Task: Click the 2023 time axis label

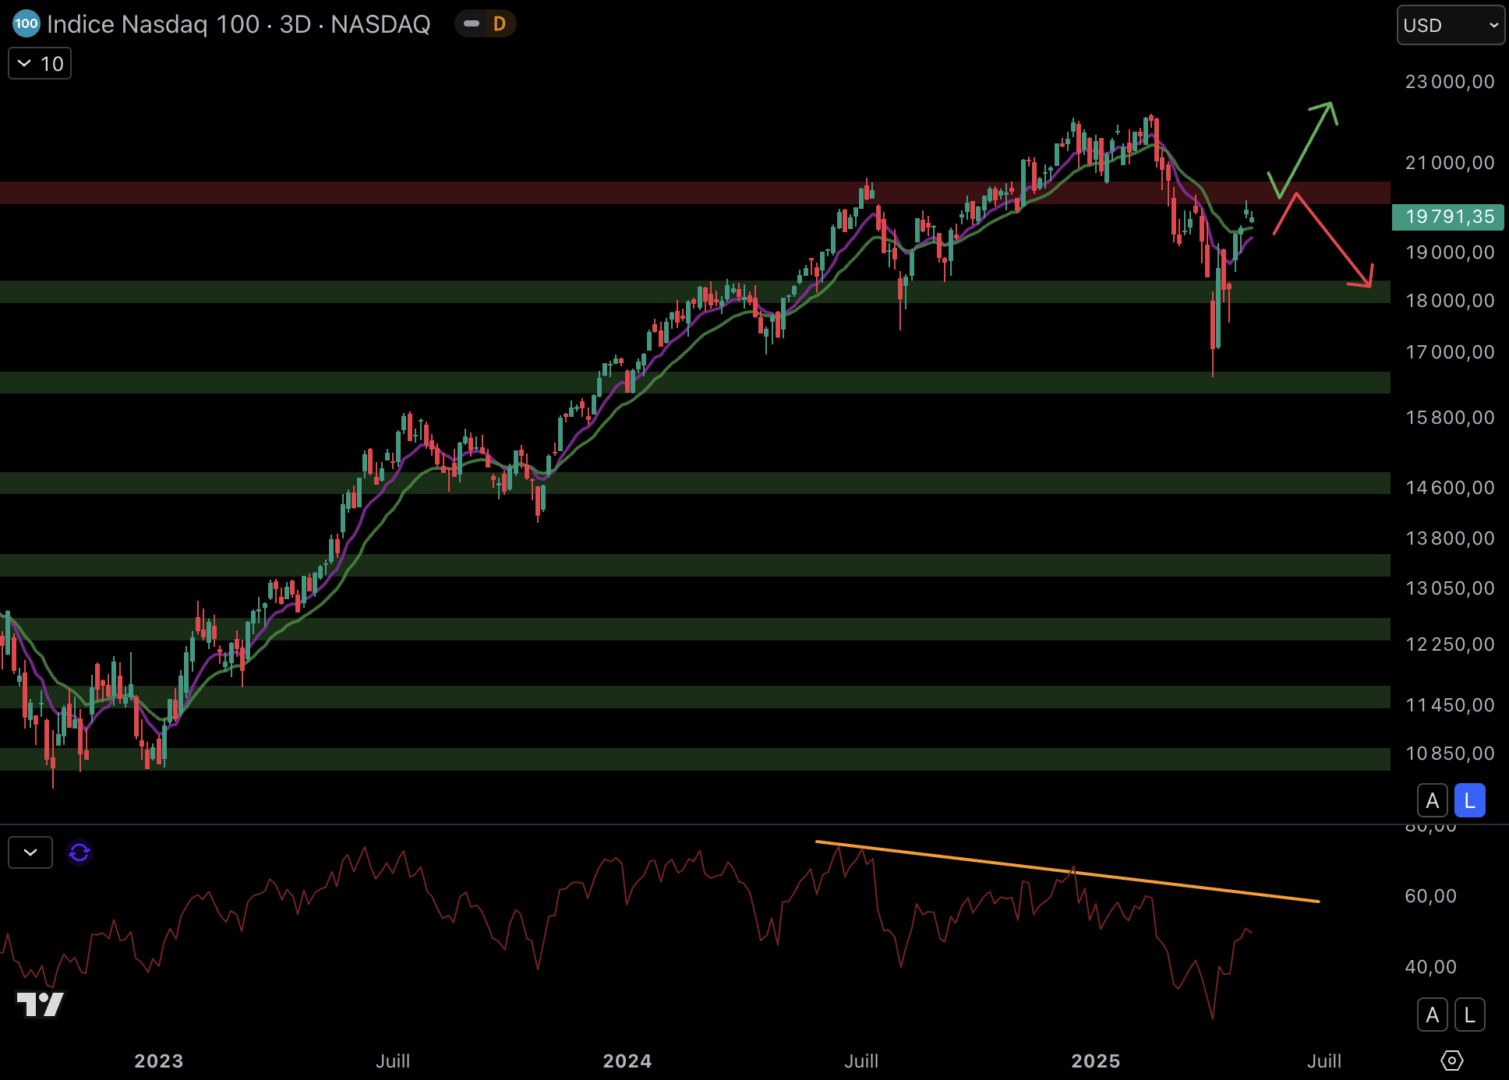Action: [159, 1061]
